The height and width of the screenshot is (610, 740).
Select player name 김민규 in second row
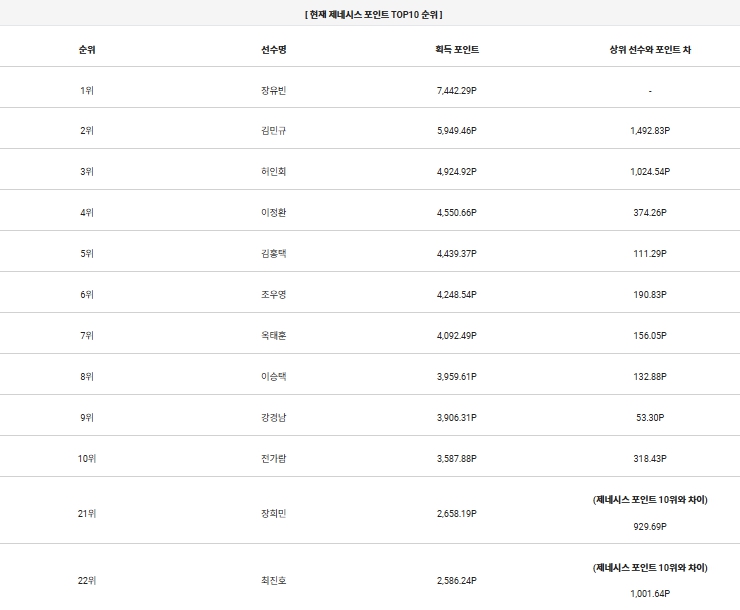pos(273,130)
